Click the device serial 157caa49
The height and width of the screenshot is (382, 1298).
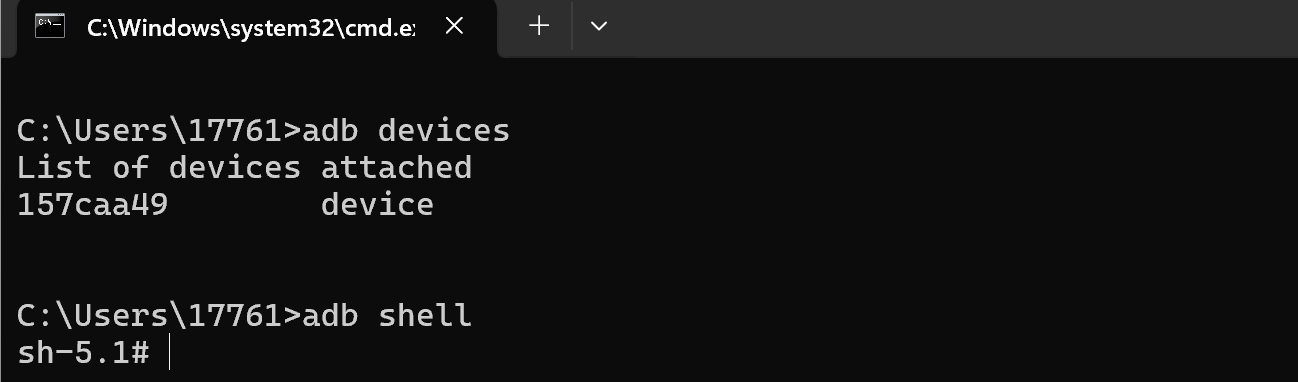point(92,206)
